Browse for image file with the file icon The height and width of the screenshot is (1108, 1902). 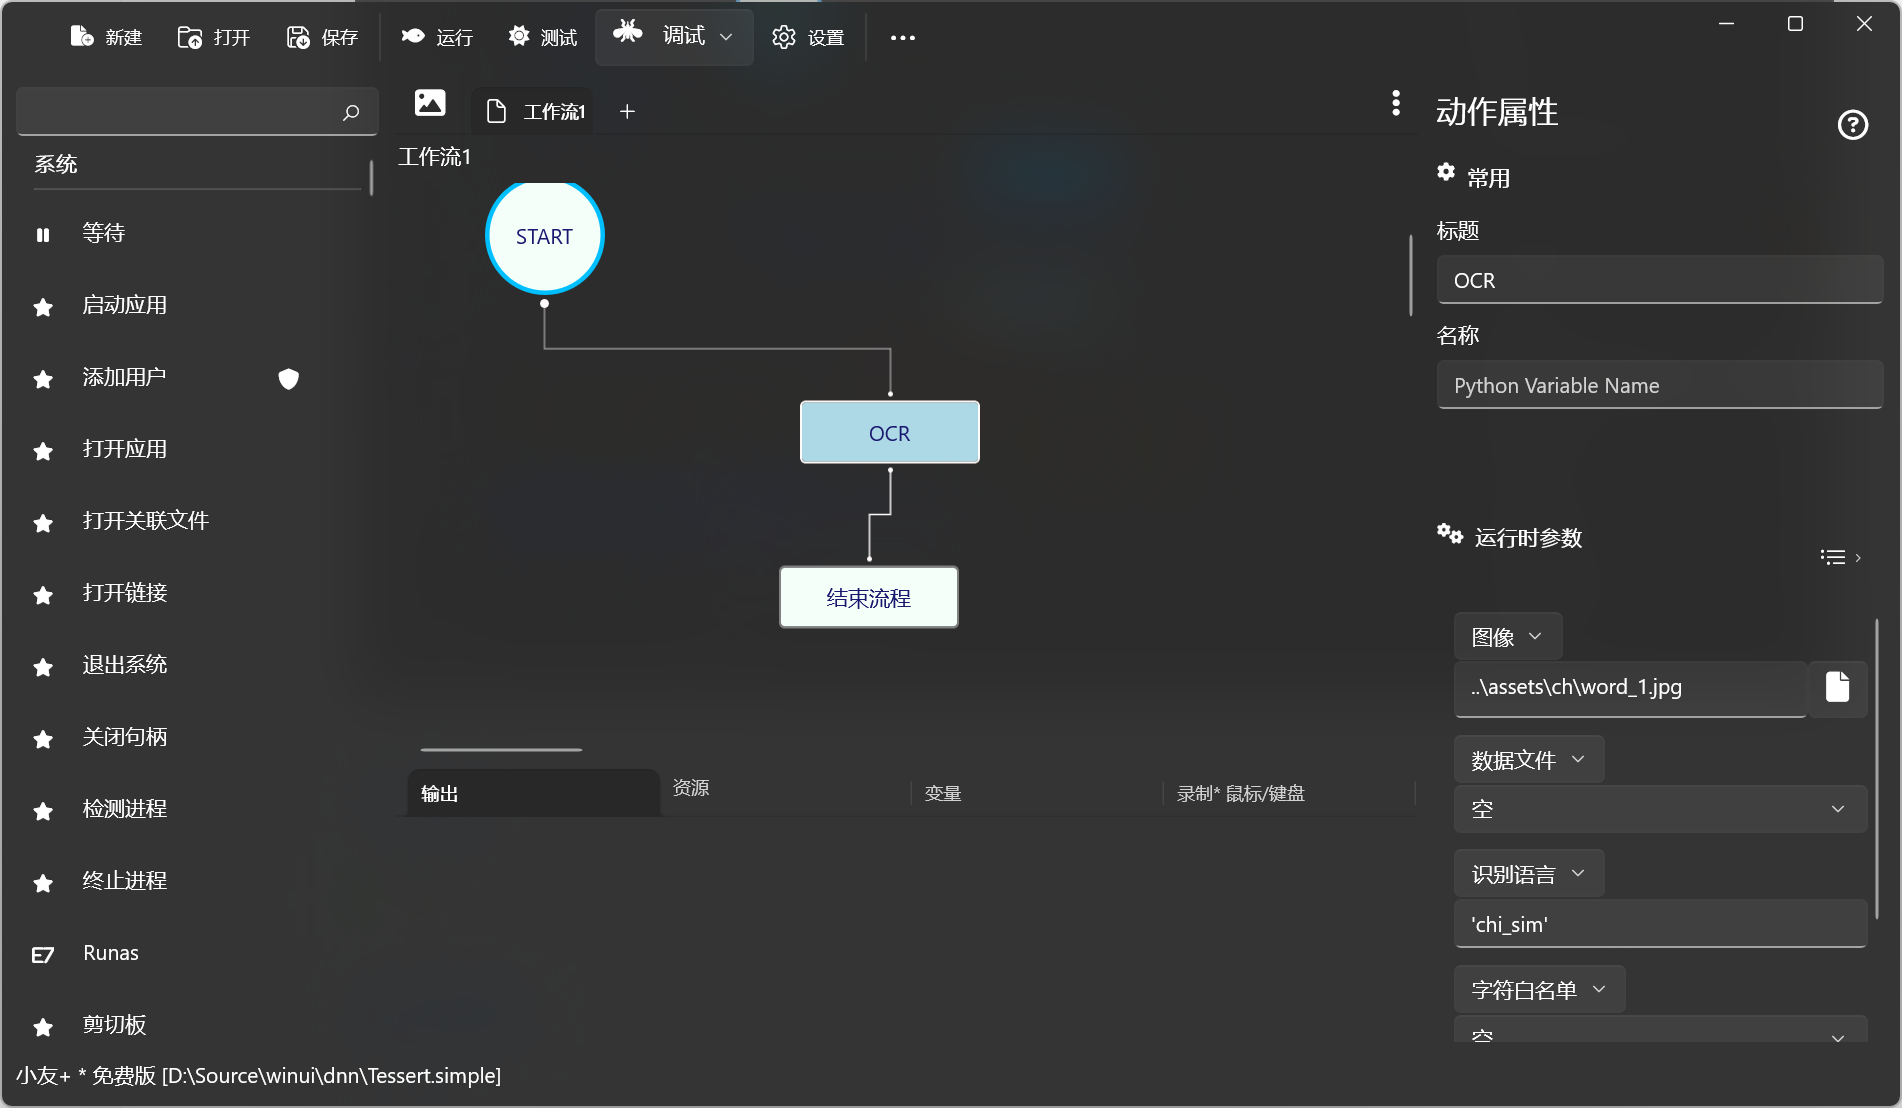point(1837,687)
